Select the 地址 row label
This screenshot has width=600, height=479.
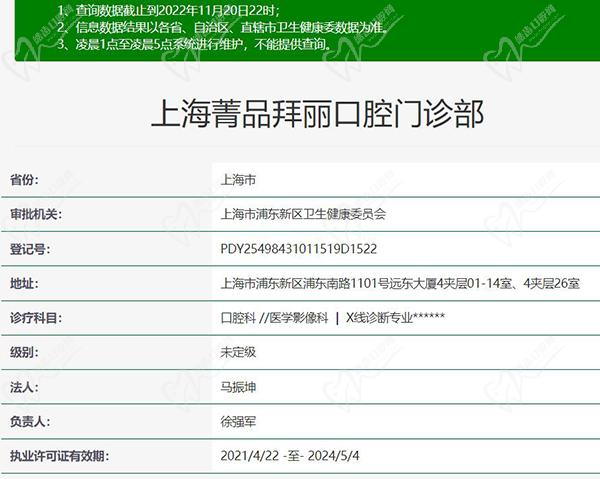pos(24,284)
